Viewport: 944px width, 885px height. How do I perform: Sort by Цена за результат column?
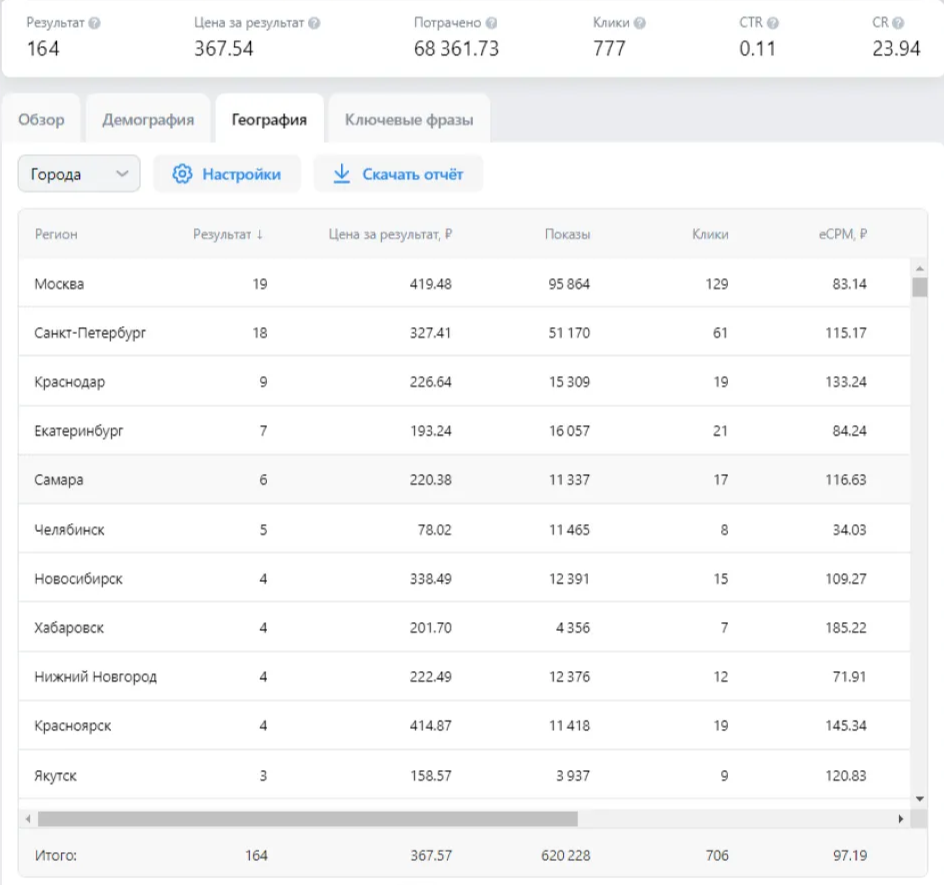pyautogui.click(x=391, y=235)
